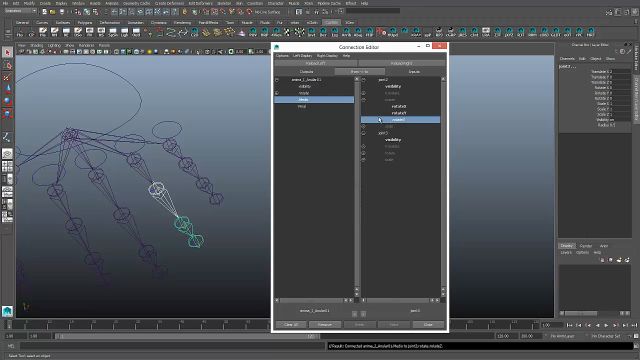640x360 pixels.
Task: Play the animation backwards
Action: coord(598,325)
